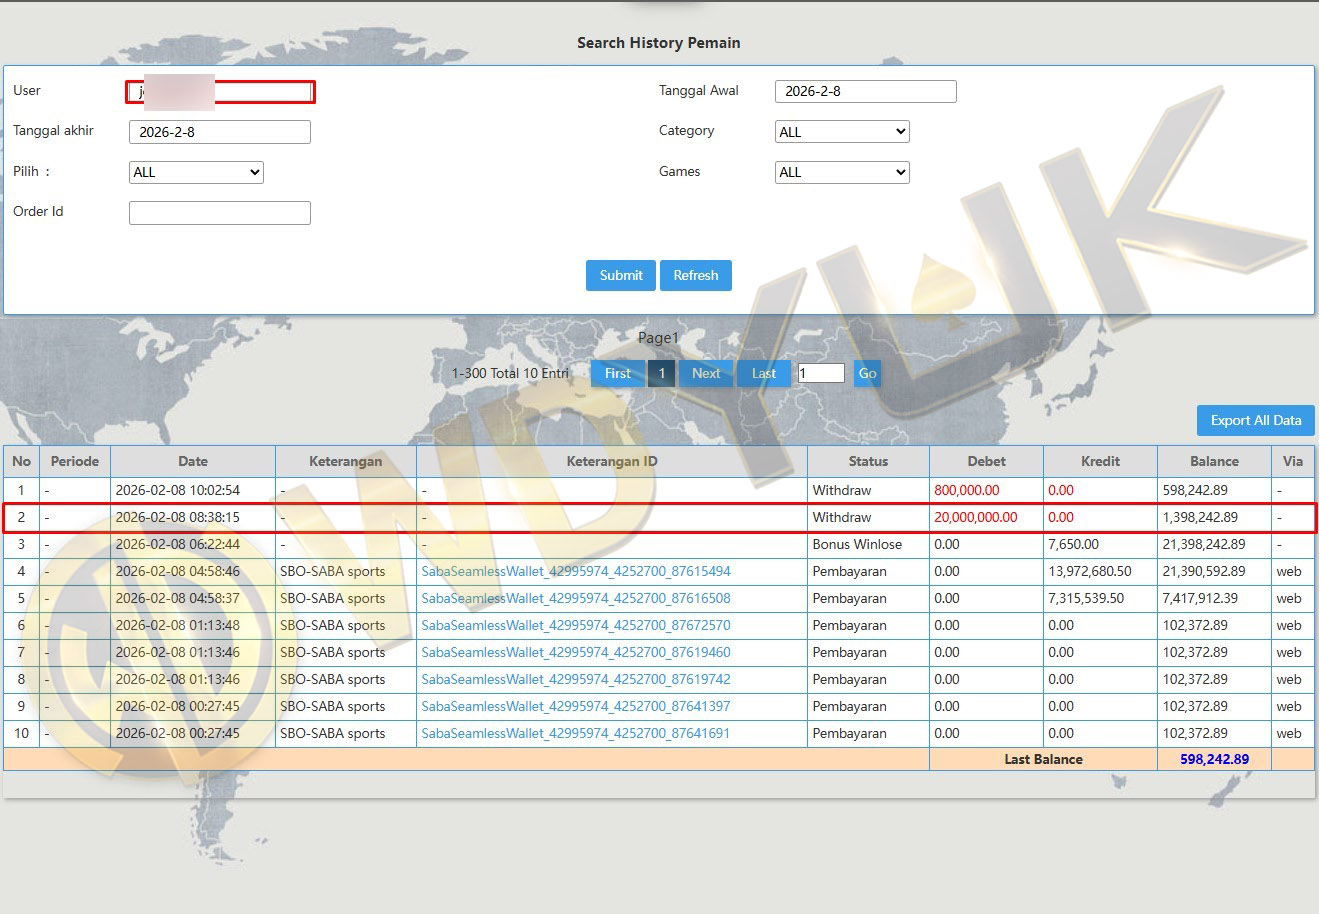The image size is (1319, 914).
Task: Click the Refresh button
Action: pyautogui.click(x=695, y=275)
